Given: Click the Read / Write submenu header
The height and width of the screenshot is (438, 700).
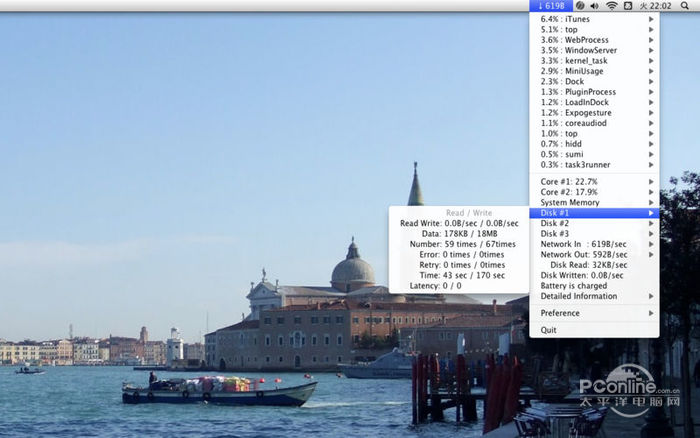Looking at the screenshot, I should coord(469,213).
